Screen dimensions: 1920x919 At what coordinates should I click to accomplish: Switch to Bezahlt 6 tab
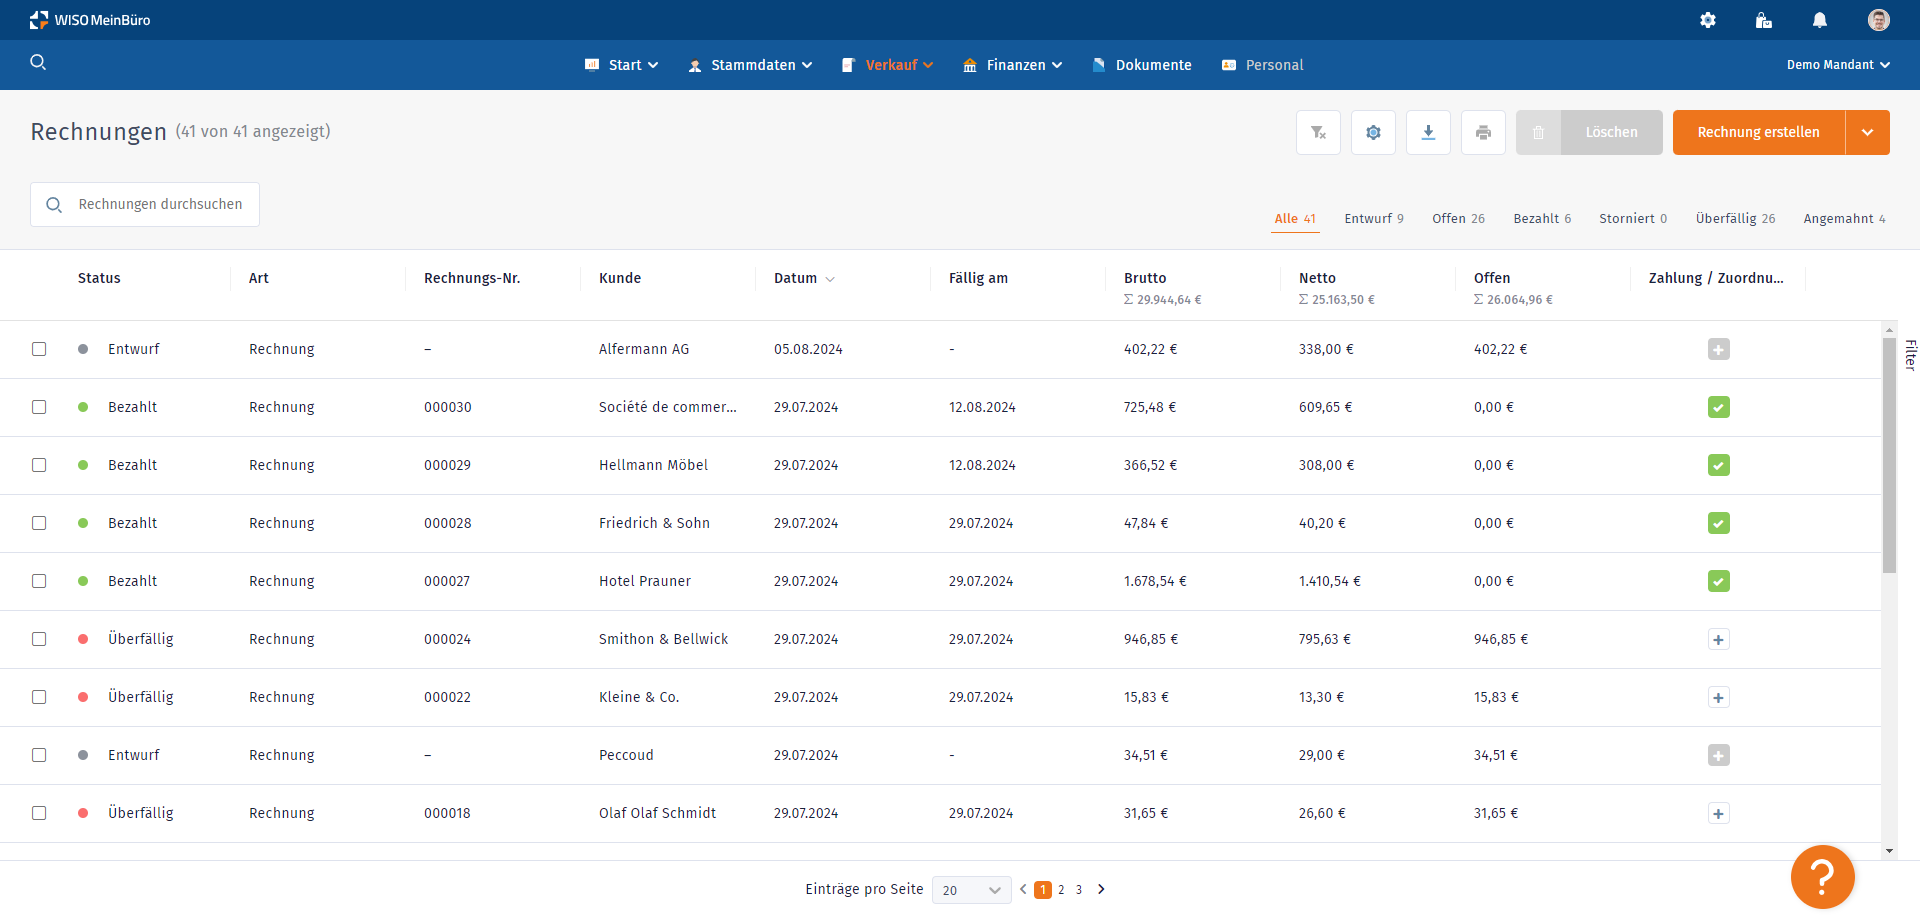click(1542, 218)
